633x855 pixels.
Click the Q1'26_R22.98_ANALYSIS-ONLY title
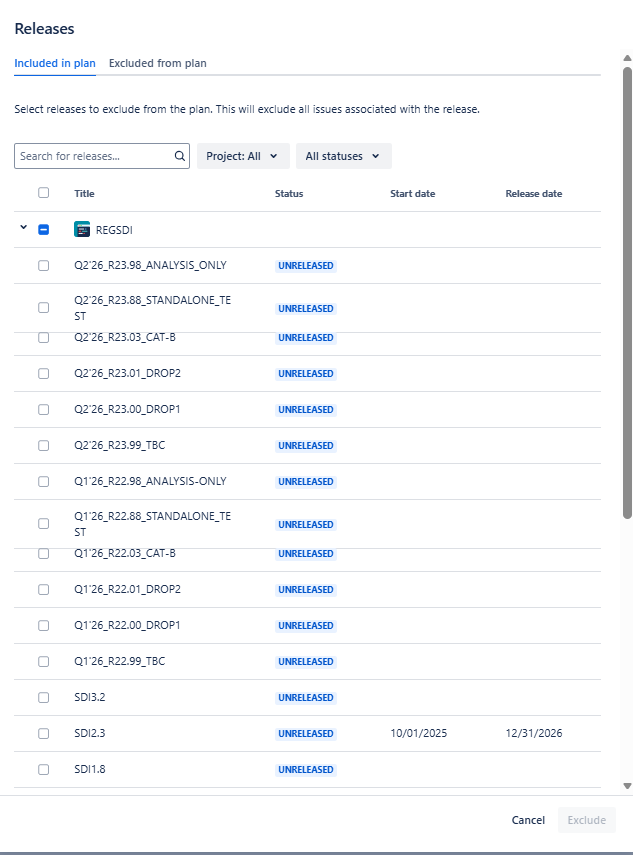pos(150,481)
